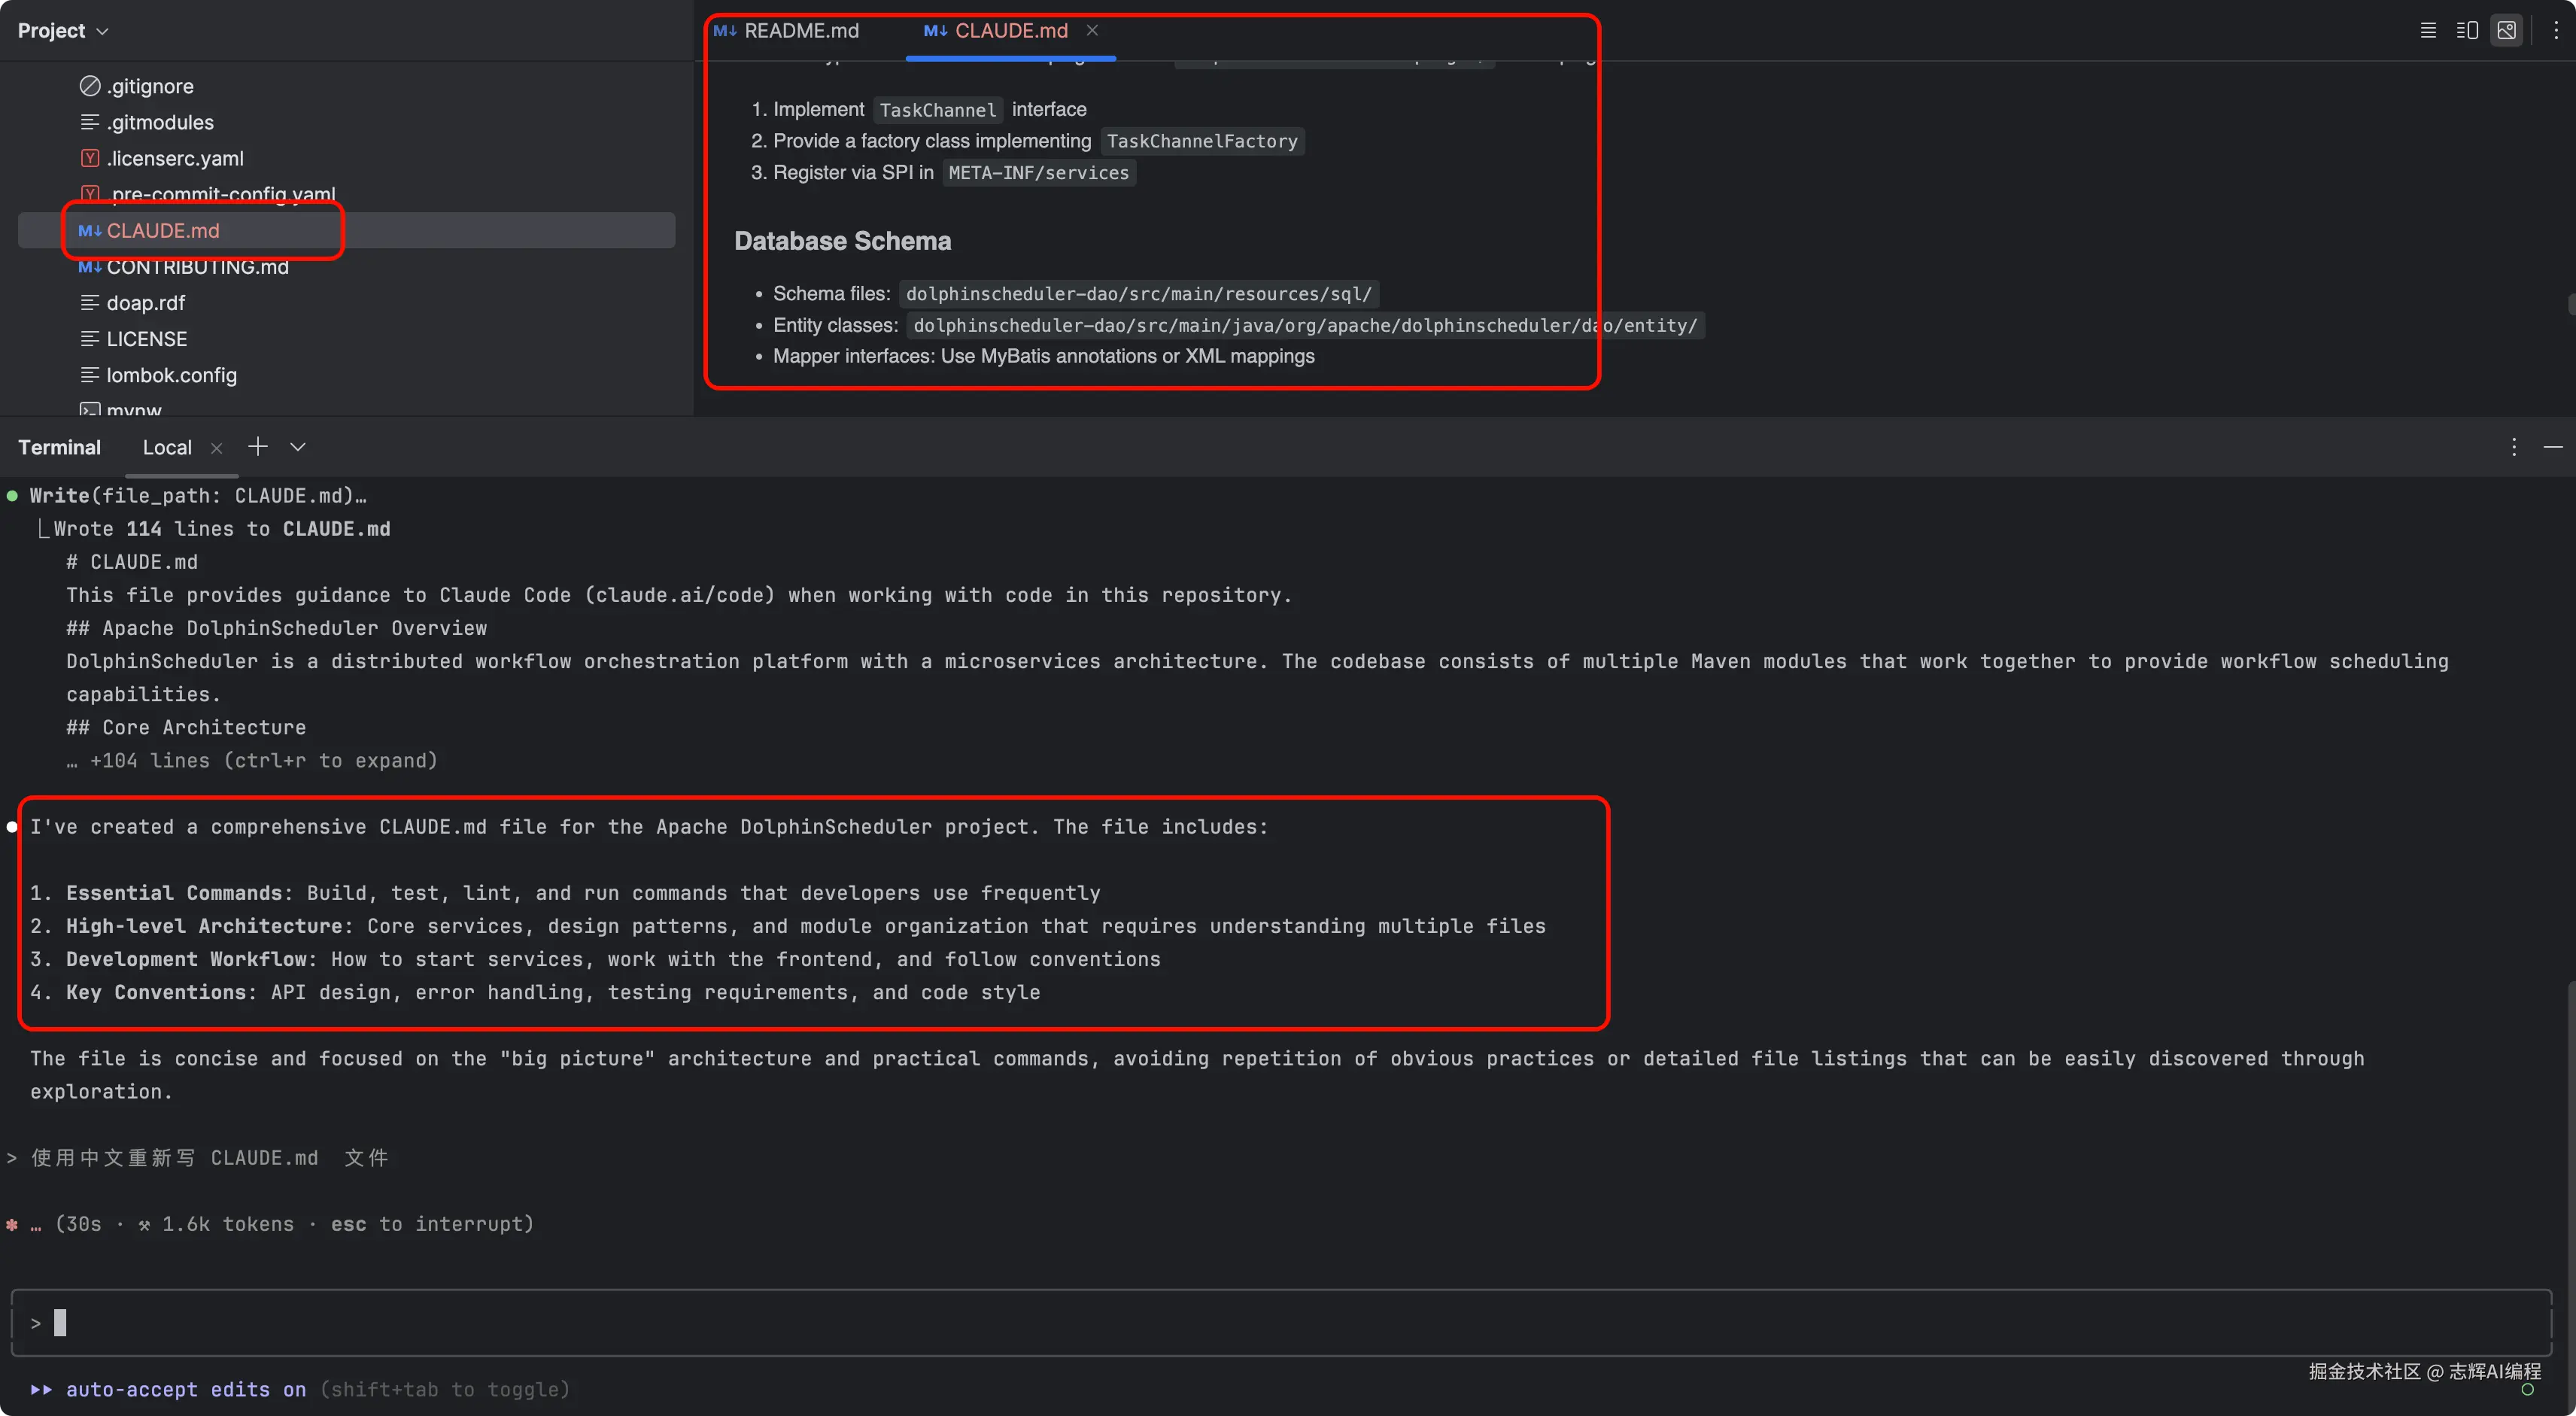The height and width of the screenshot is (1416, 2576).
Task: Close the Local terminal tab
Action: tap(216, 448)
